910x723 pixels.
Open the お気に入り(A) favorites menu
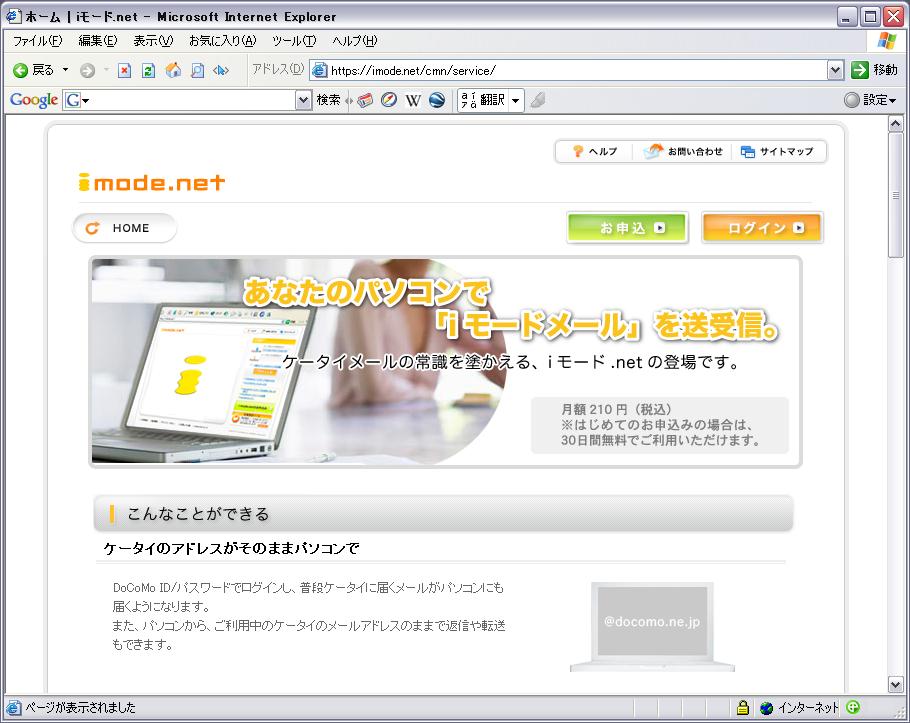click(222, 41)
